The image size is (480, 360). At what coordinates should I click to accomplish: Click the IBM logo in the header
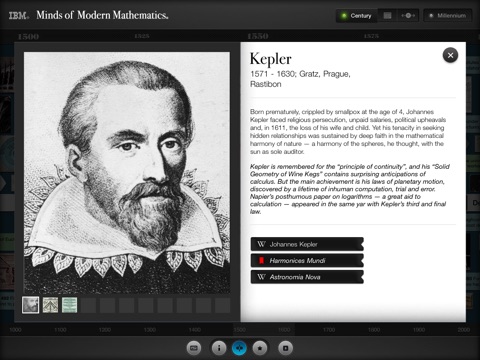click(19, 15)
